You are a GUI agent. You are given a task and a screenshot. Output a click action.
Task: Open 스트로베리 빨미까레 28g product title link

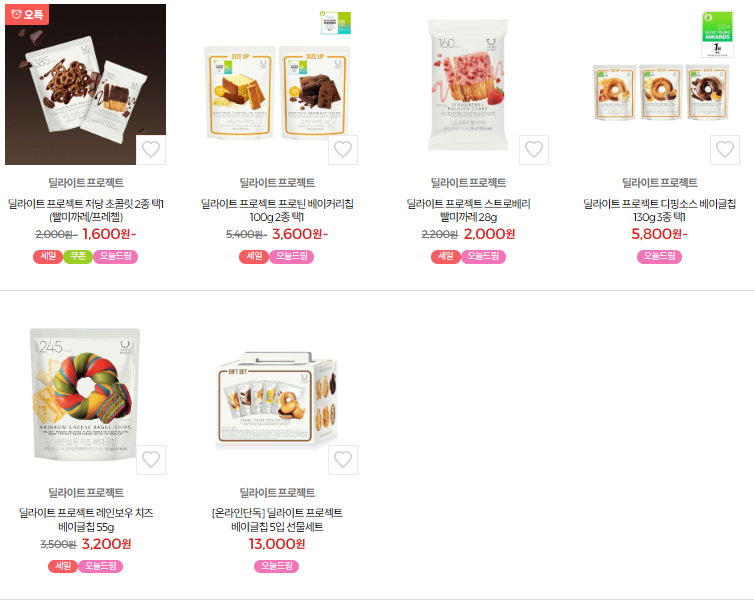click(x=468, y=210)
